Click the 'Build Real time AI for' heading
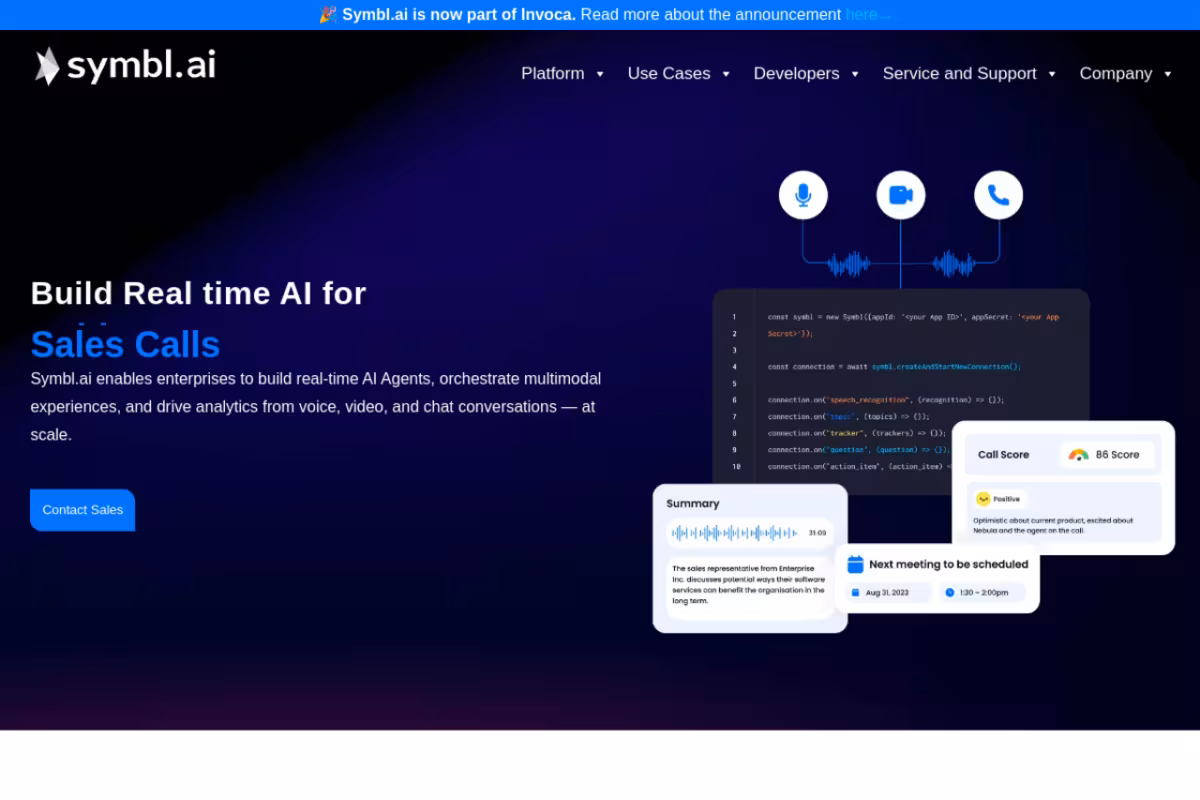Image resolution: width=1200 pixels, height=800 pixels. tap(198, 293)
